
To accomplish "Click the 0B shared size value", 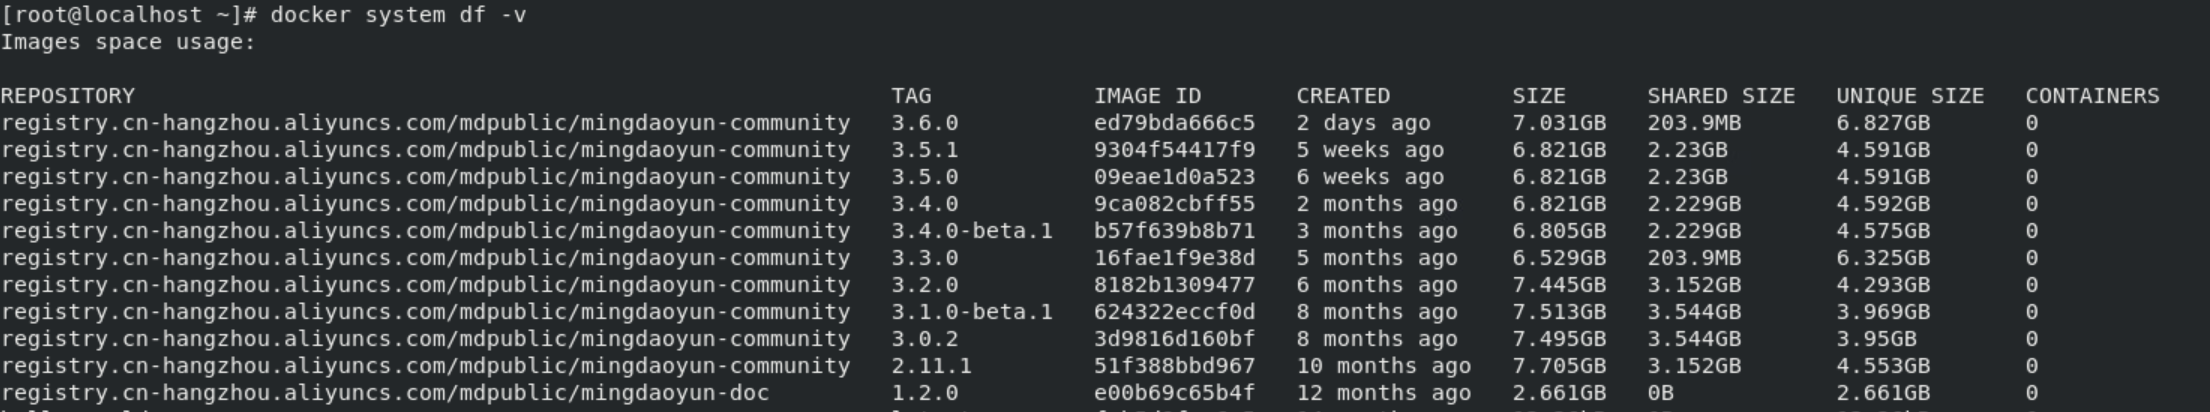I will pyautogui.click(x=1660, y=393).
